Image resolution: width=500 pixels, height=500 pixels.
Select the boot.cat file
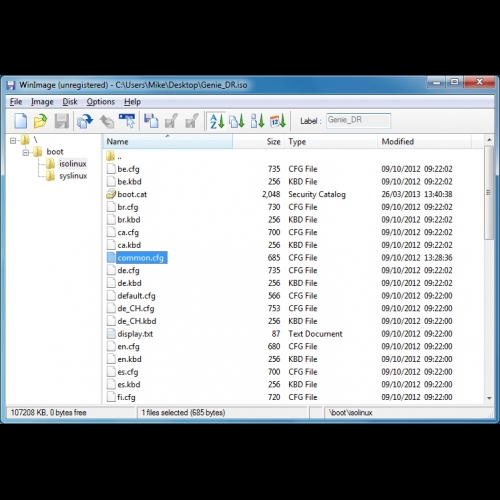click(x=132, y=194)
